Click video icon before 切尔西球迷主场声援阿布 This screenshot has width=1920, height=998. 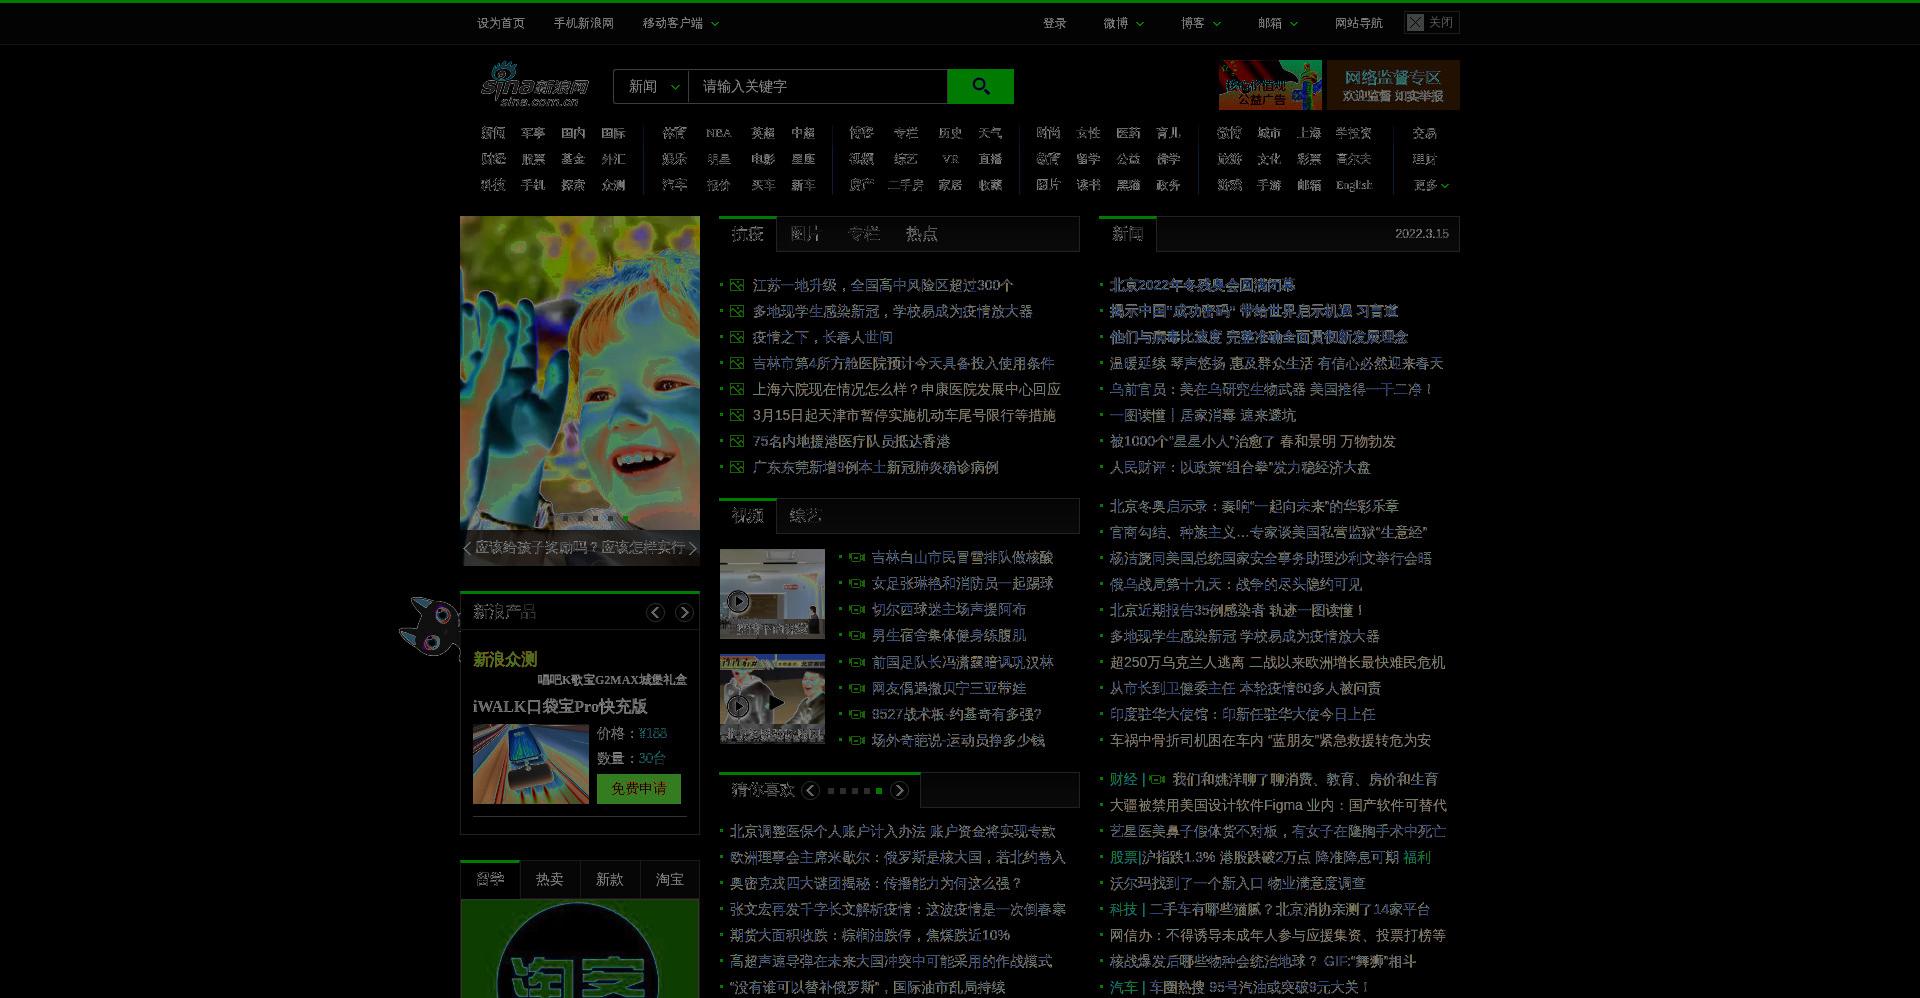click(x=857, y=610)
